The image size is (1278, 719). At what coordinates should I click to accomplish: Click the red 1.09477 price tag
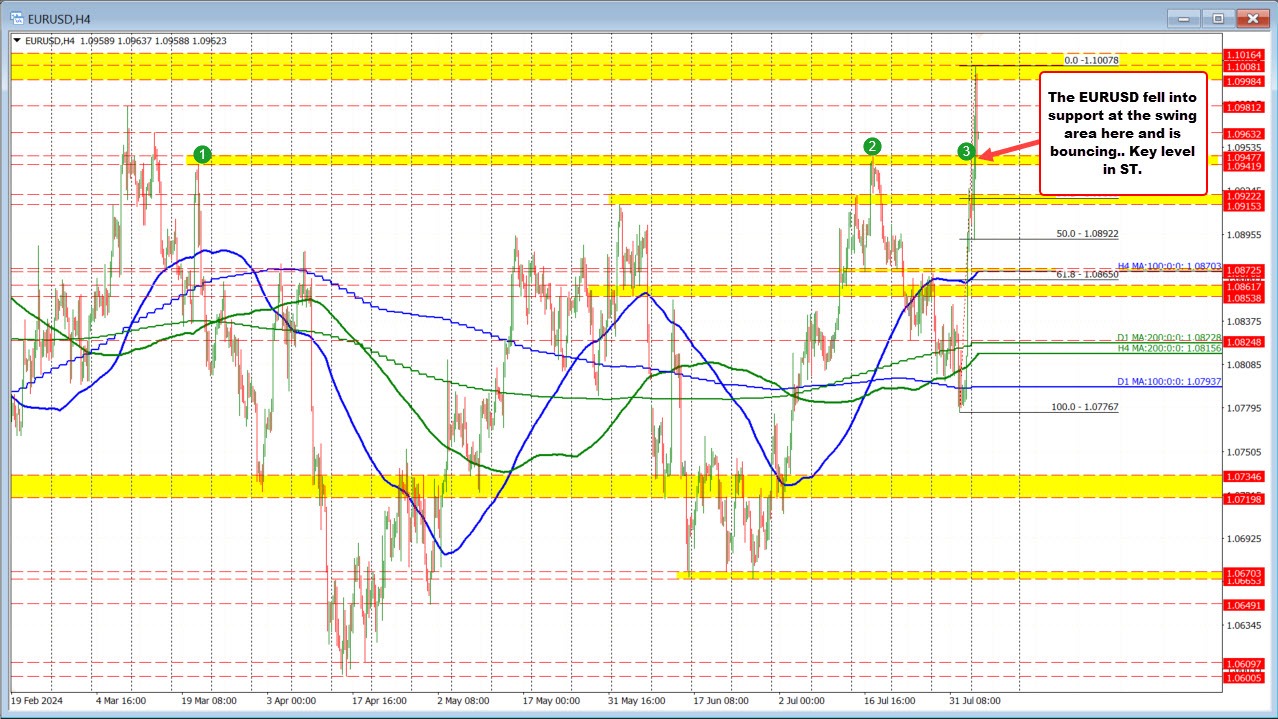[x=1247, y=157]
